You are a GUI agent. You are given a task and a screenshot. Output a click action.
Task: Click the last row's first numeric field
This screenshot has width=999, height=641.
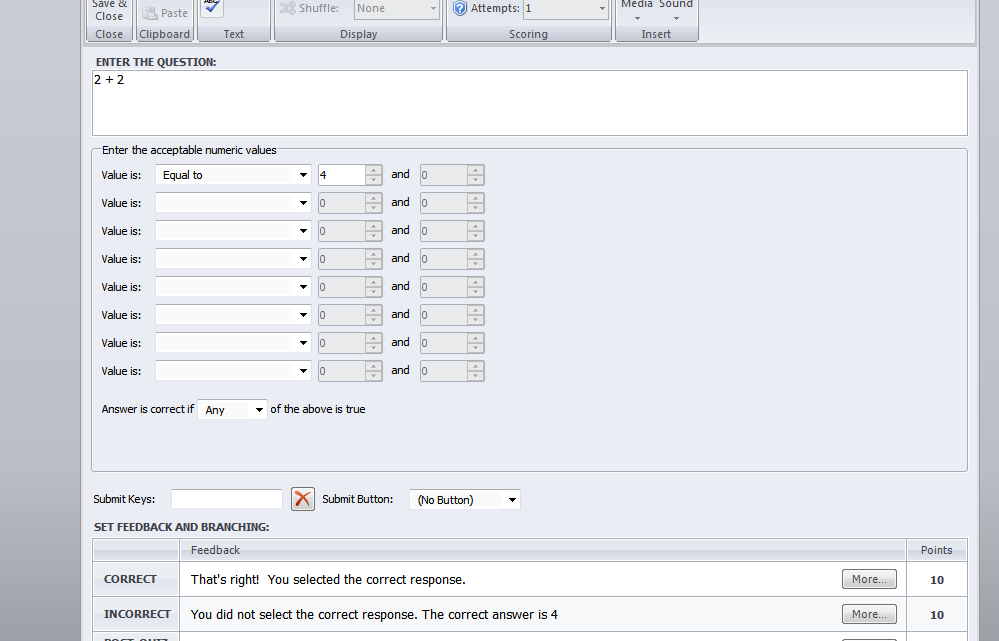click(341, 371)
